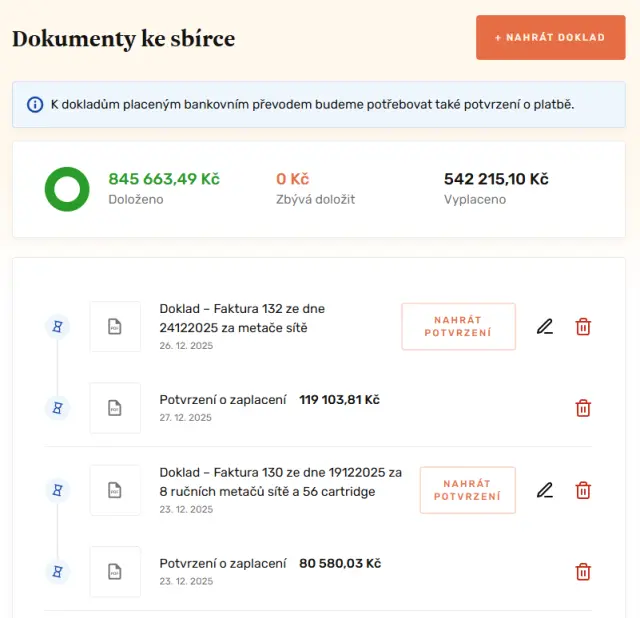Click the Faktura 132 document title

[x=242, y=318]
